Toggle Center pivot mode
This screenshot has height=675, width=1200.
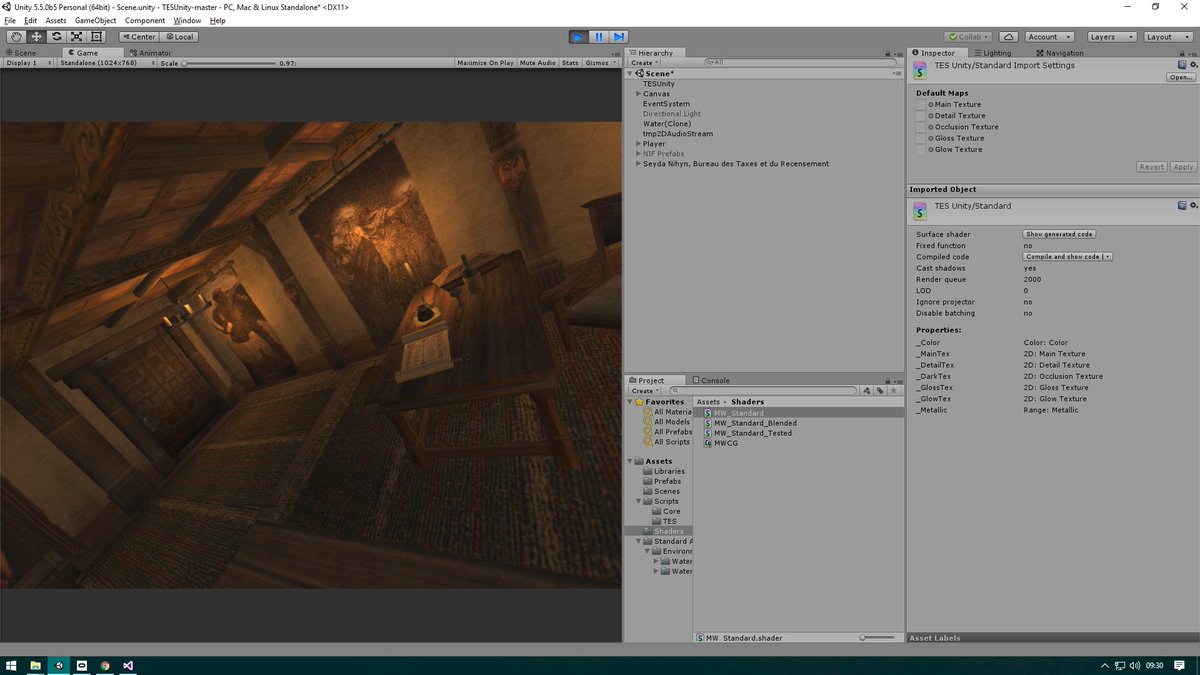[x=137, y=37]
